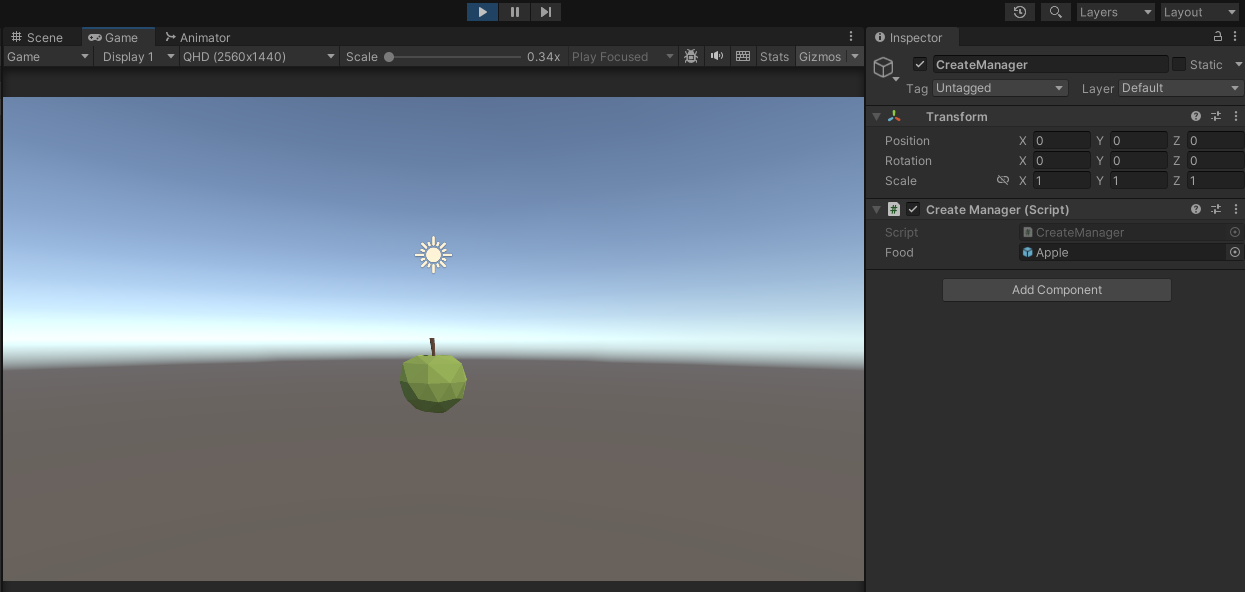Open the Game view panel options menu

click(851, 37)
